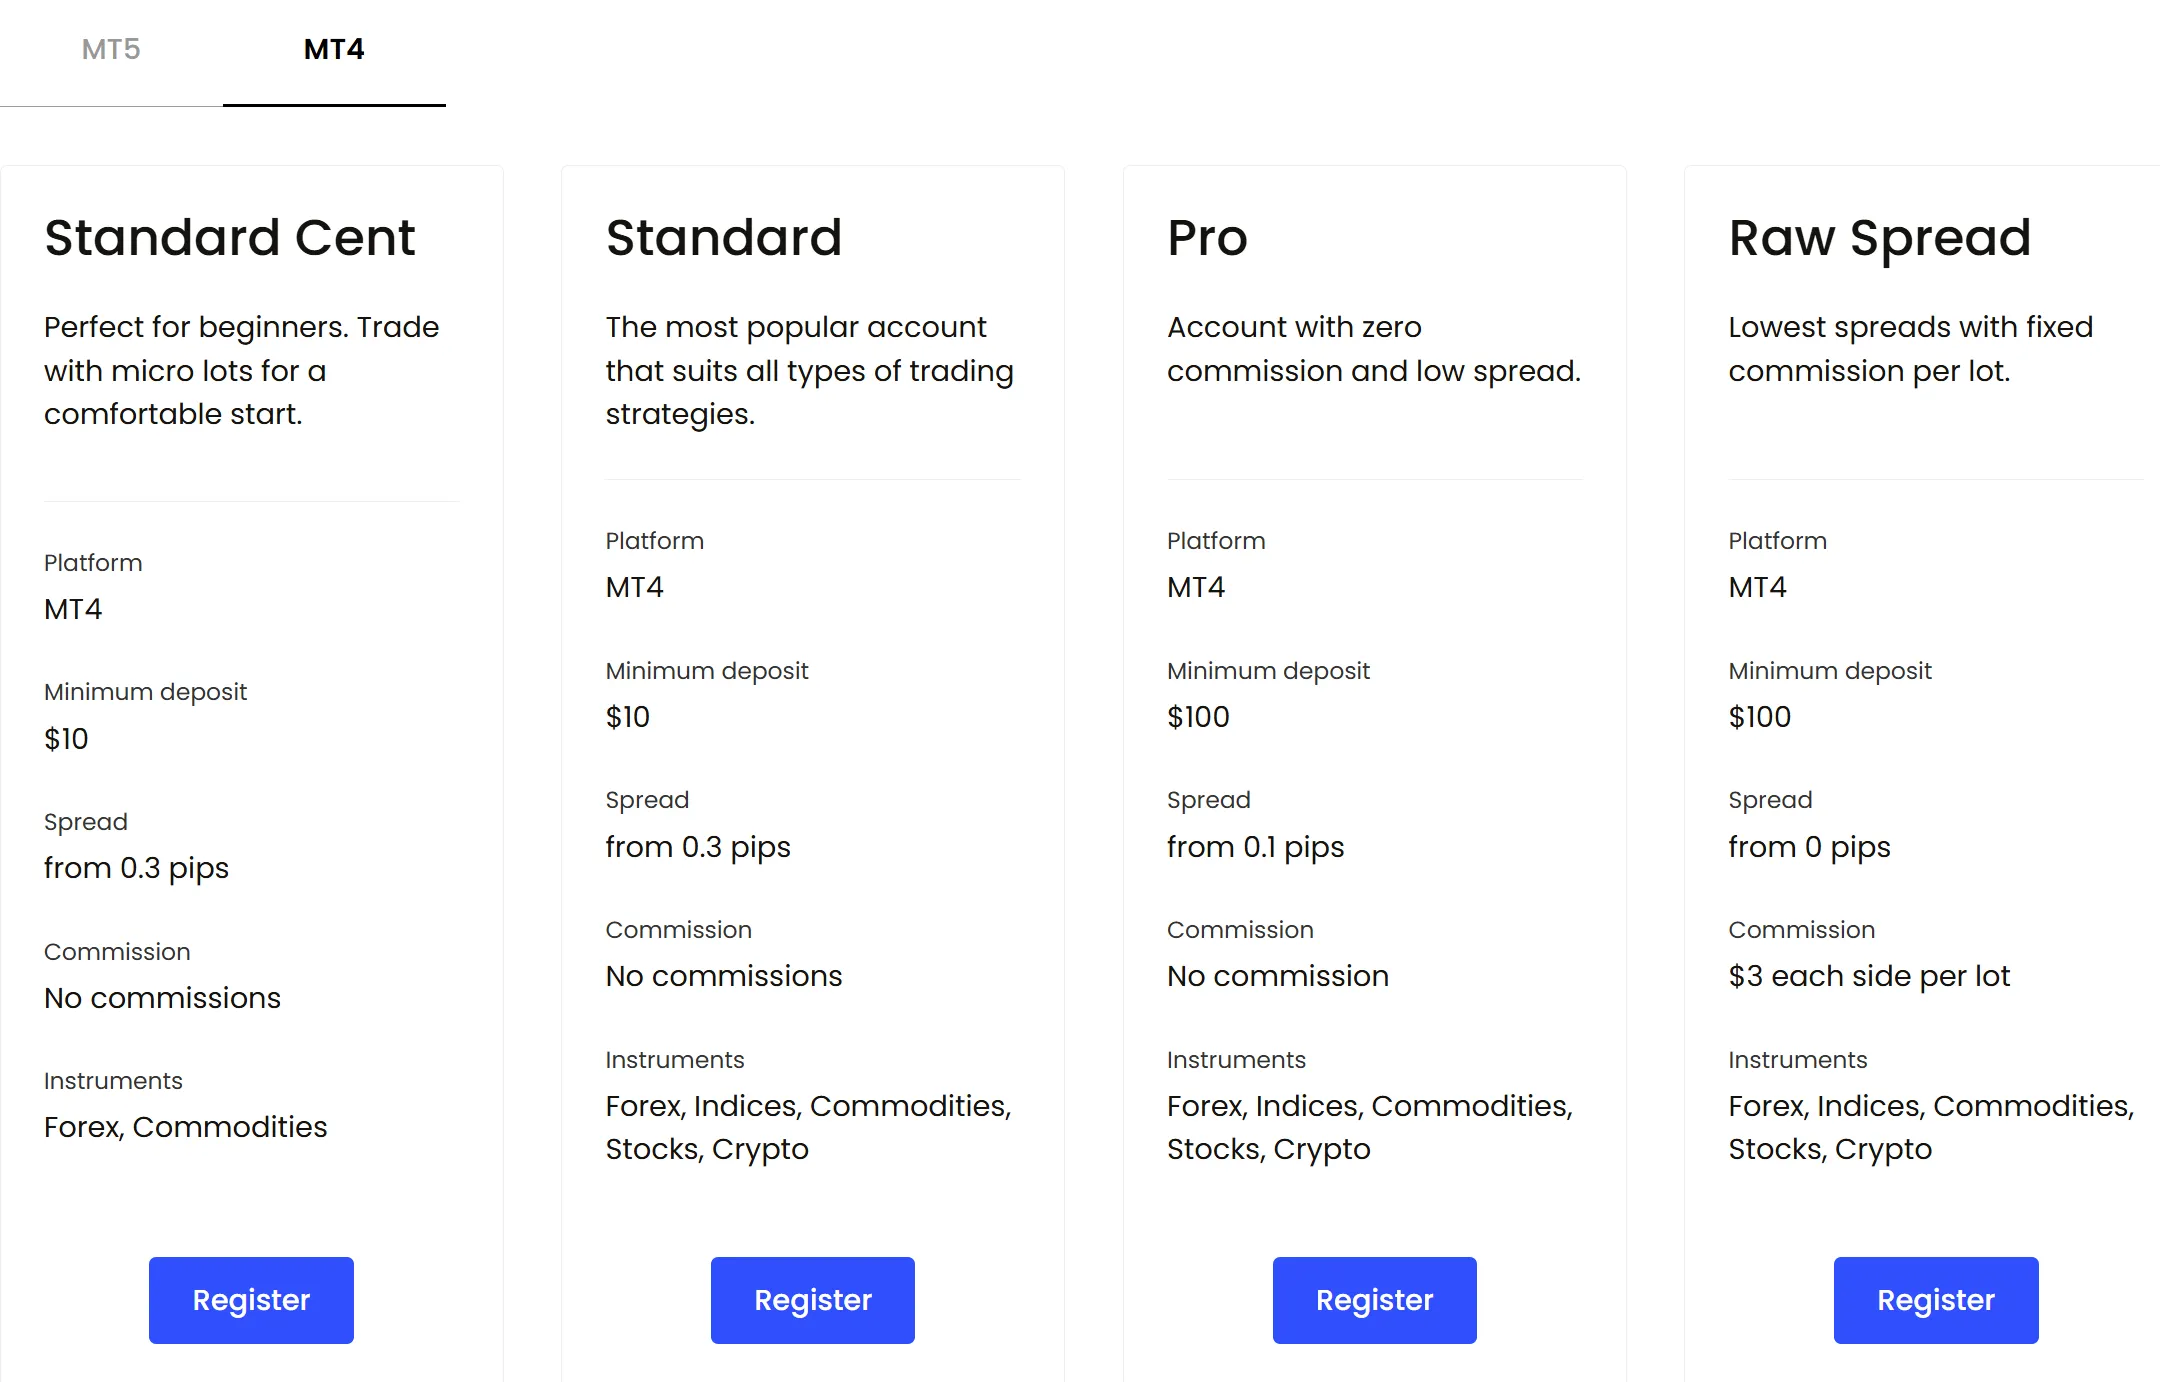Click the Raw Spread card heading
The width and height of the screenshot is (2160, 1382).
1880,239
